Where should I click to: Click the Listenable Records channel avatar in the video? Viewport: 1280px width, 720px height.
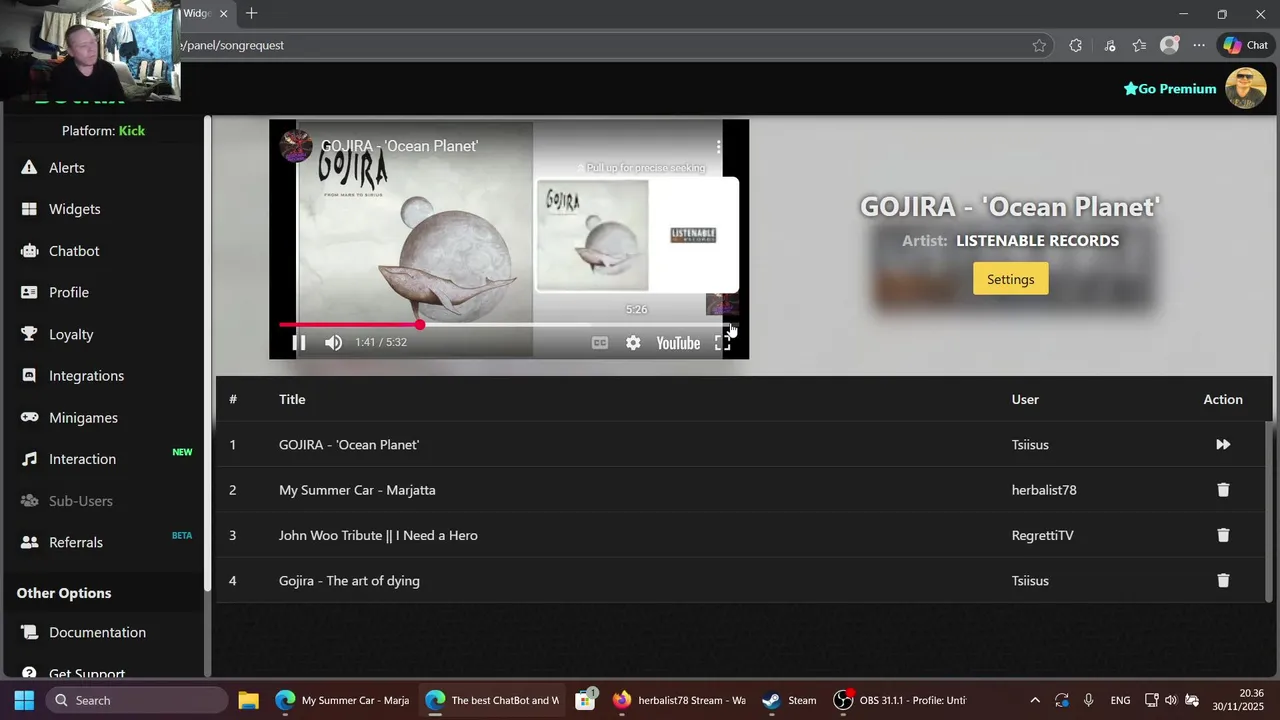(295, 146)
